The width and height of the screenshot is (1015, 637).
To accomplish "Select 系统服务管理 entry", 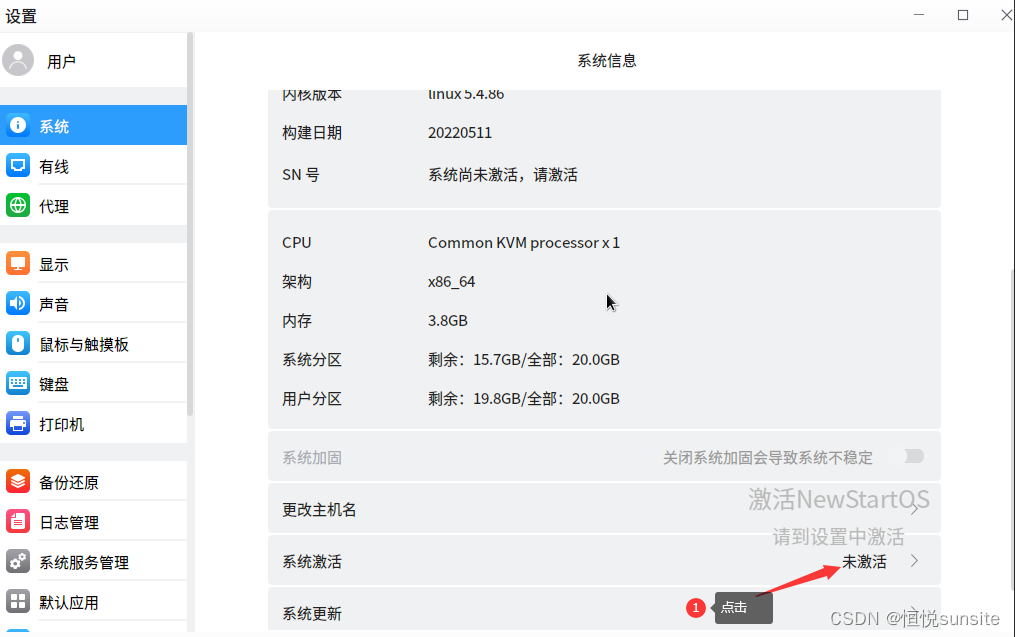I will click(93, 561).
